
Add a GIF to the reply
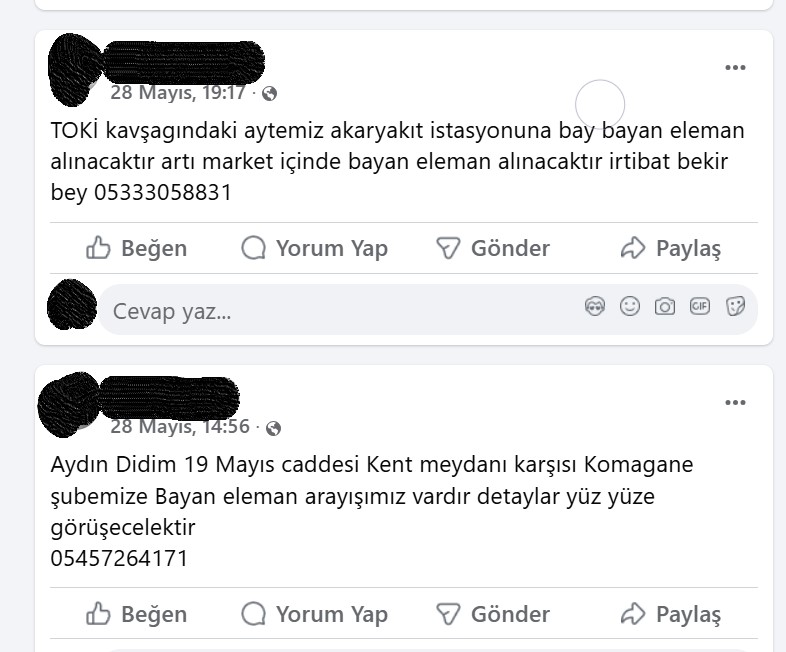(700, 306)
